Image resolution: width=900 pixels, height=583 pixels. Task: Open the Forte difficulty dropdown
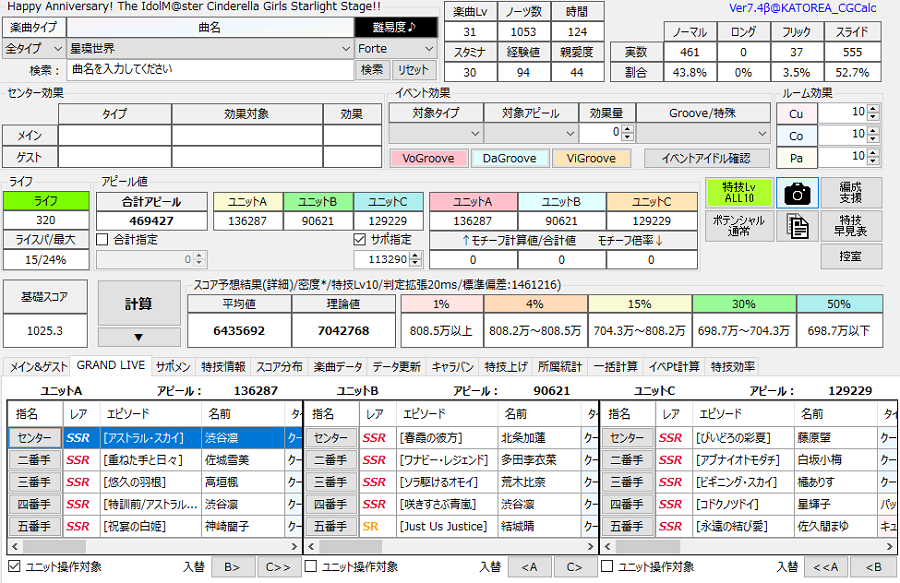pos(395,49)
